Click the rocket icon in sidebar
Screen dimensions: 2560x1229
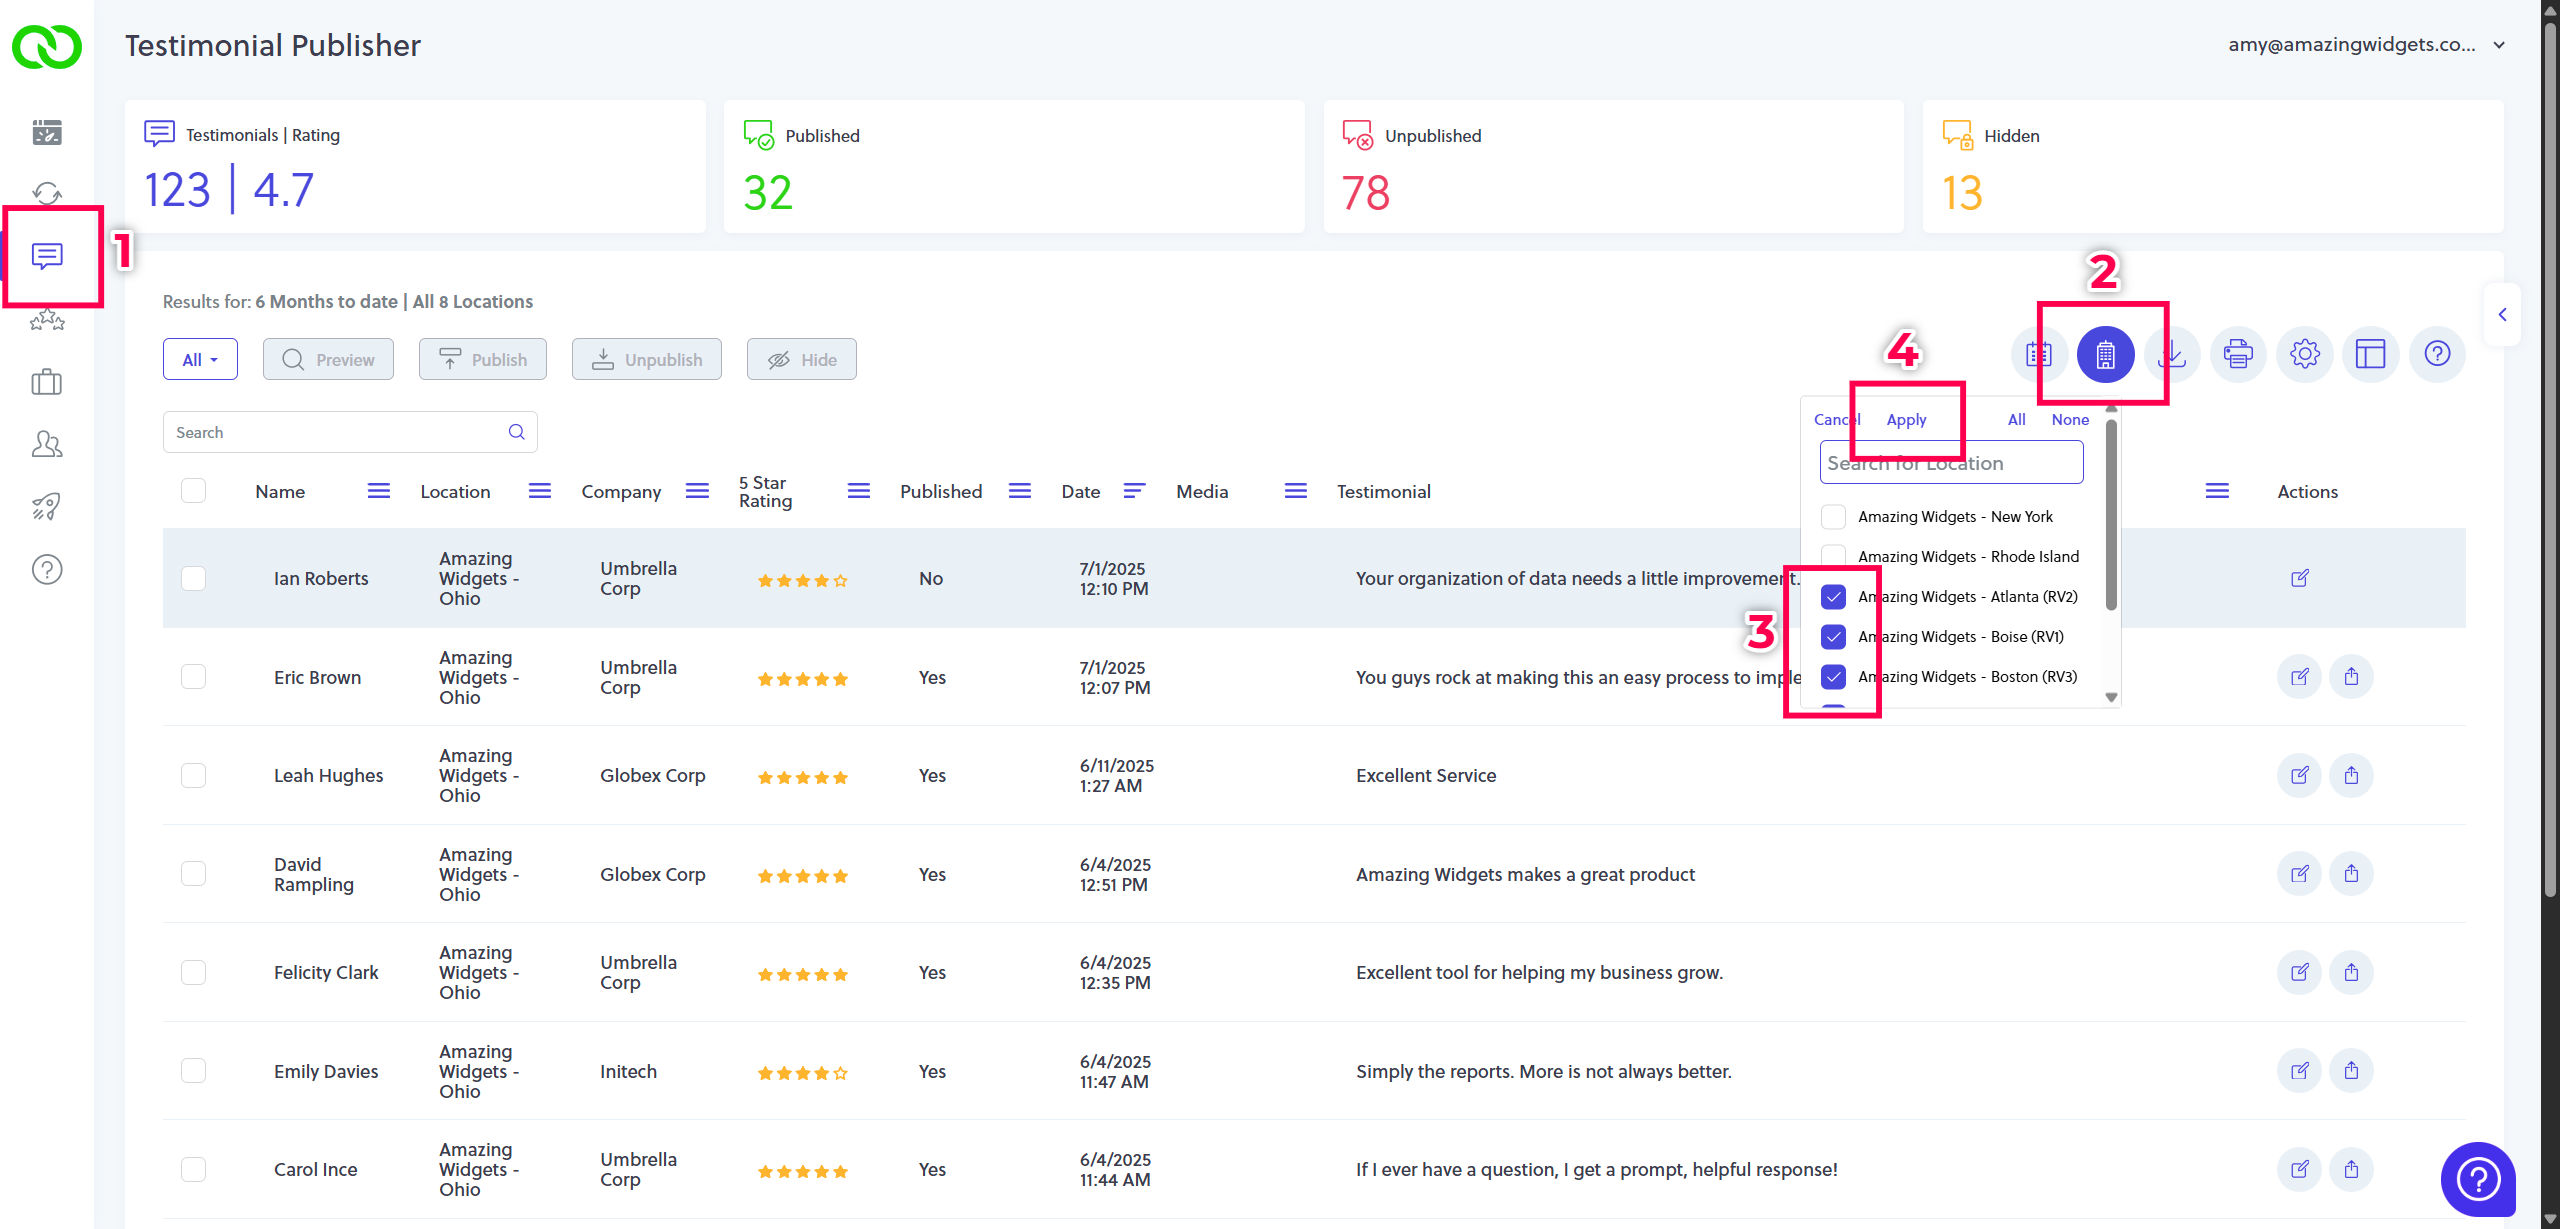pos(47,506)
